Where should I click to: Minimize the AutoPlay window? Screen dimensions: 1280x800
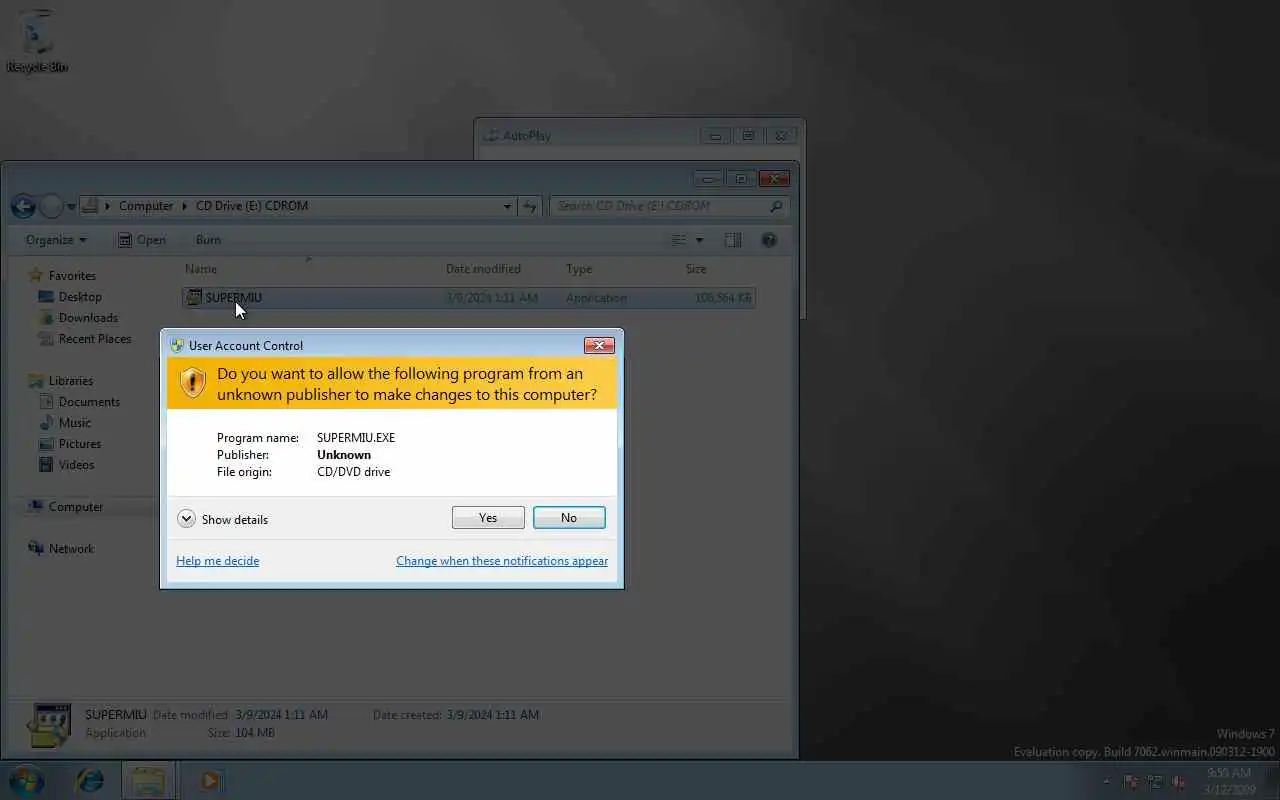coord(715,135)
